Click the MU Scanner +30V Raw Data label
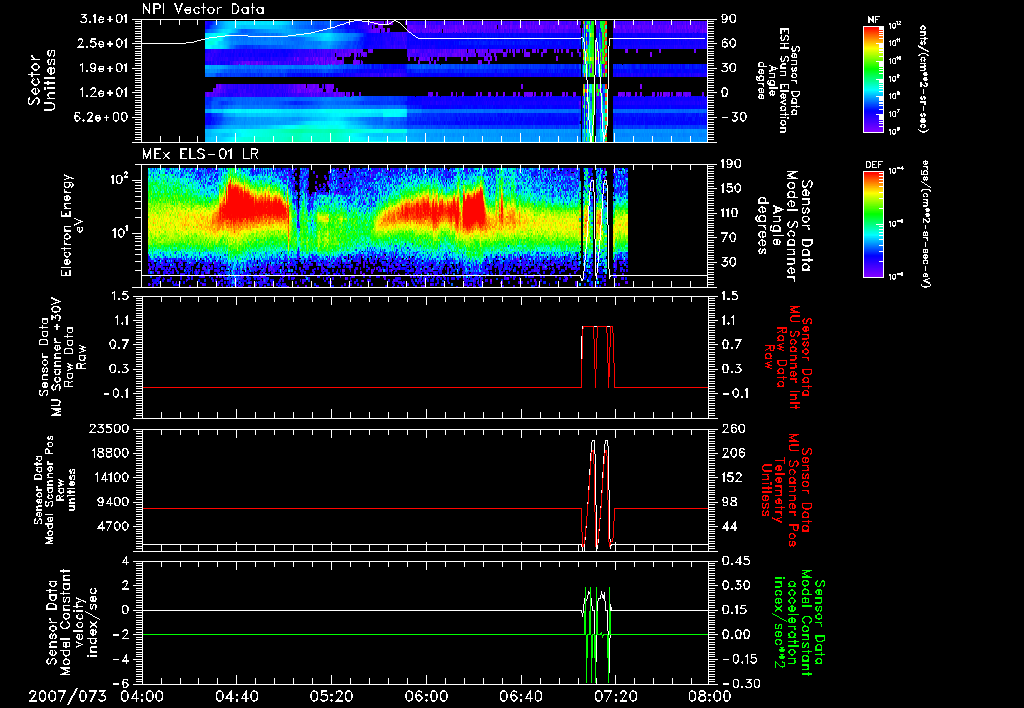The height and width of the screenshot is (708, 1024). [x=63, y=357]
